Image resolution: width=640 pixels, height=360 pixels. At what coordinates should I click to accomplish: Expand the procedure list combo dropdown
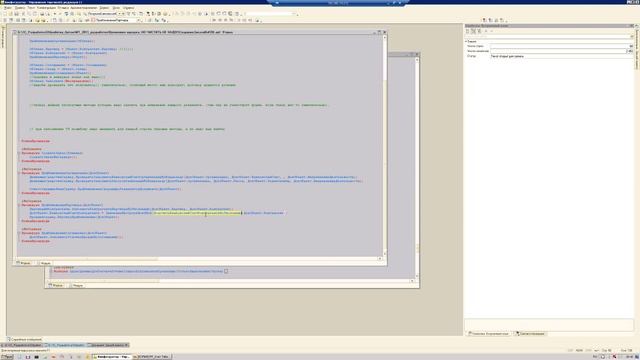(138, 20)
